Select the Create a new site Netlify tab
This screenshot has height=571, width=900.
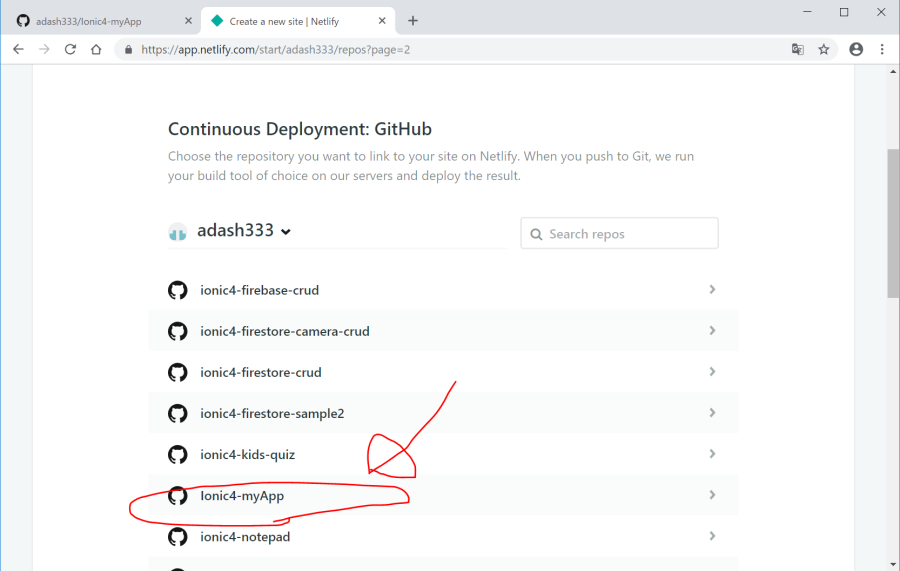pos(290,20)
